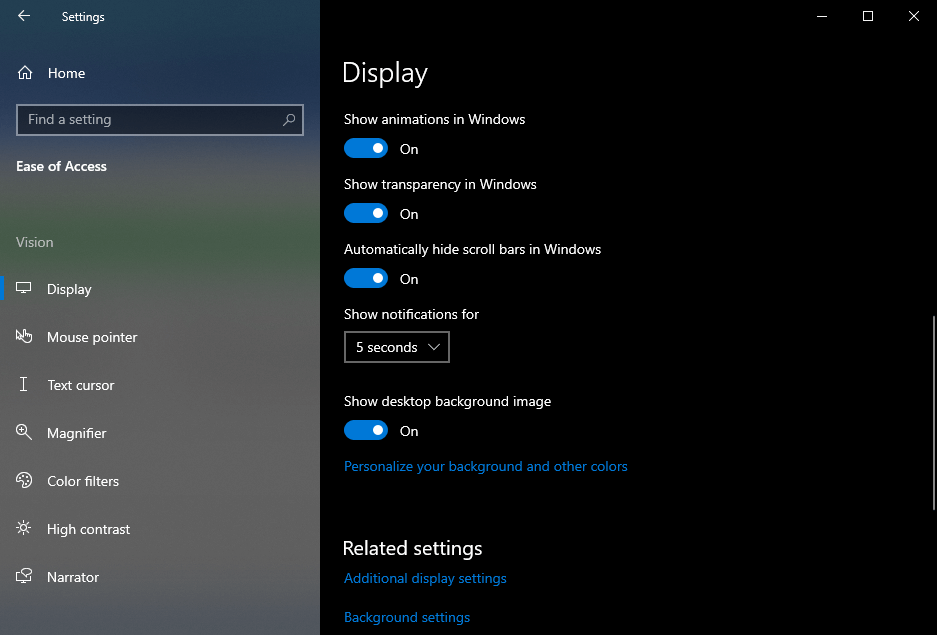The image size is (937, 635).
Task: Click the Related settings heading
Action: [x=412, y=548]
